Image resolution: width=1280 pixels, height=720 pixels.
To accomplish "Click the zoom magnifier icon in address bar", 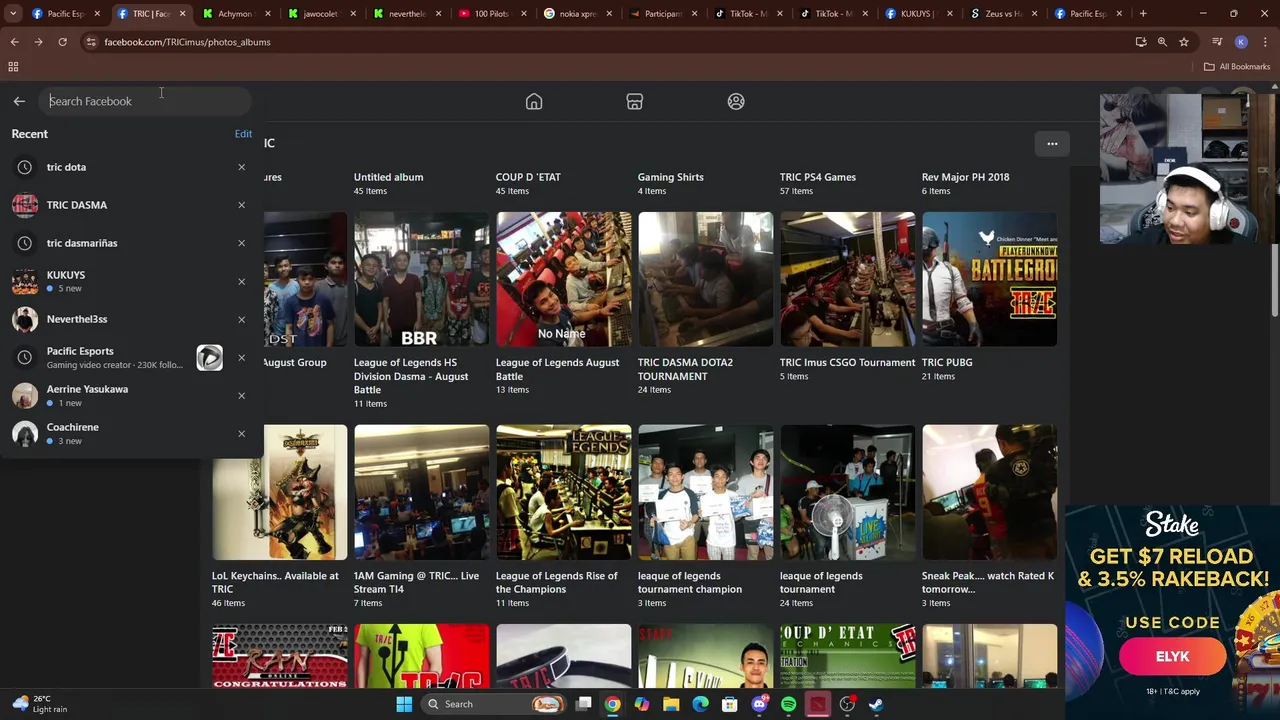I will coord(1162,42).
